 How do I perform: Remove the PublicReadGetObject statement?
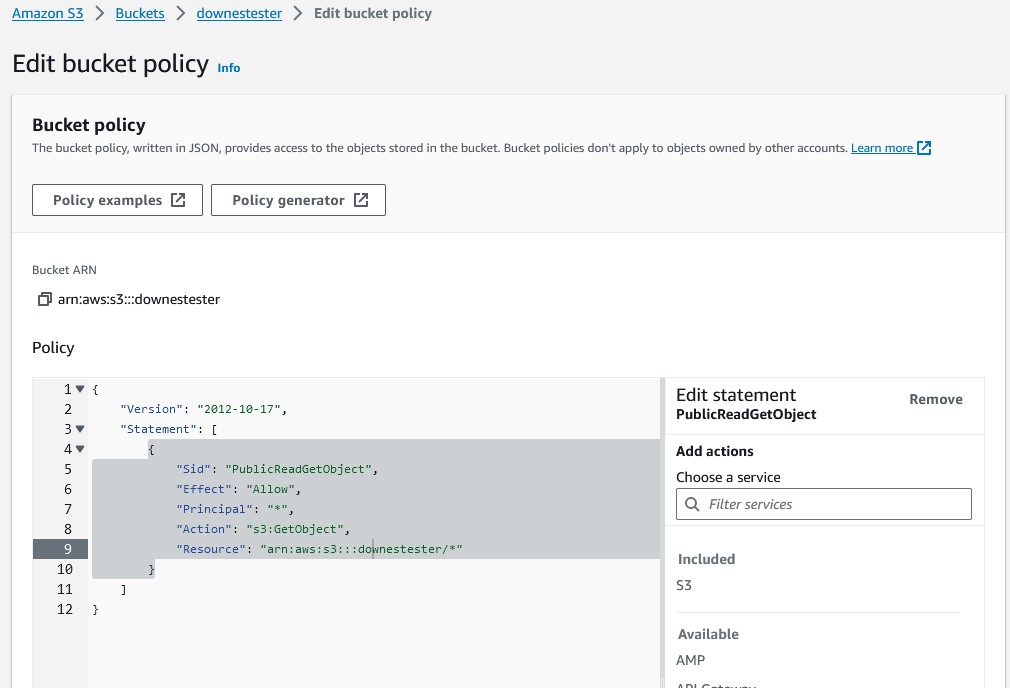(936, 399)
